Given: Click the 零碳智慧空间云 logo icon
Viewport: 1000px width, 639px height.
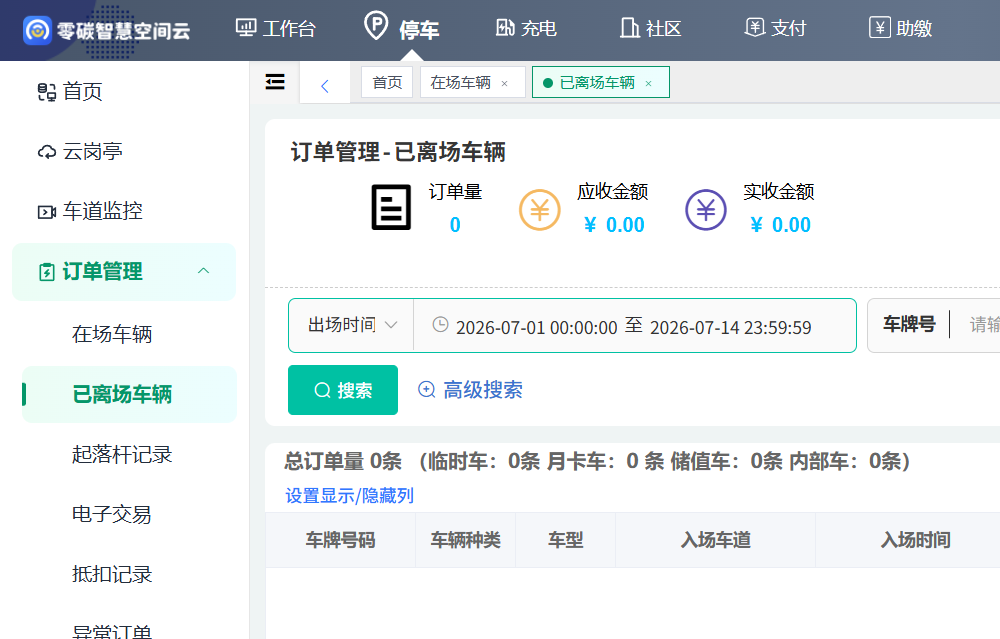Looking at the screenshot, I should click(37, 30).
